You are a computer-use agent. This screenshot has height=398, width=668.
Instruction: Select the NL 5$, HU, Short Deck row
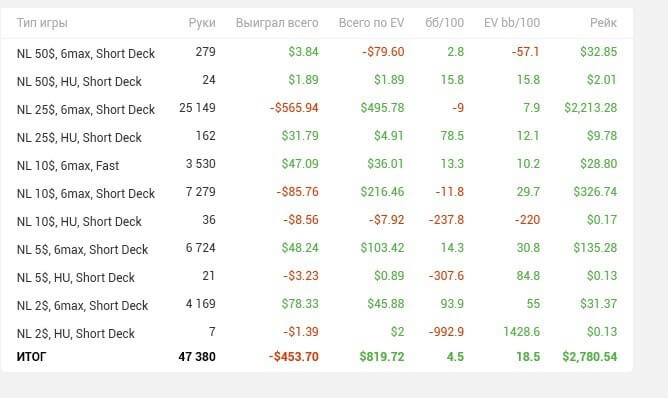tap(317, 277)
